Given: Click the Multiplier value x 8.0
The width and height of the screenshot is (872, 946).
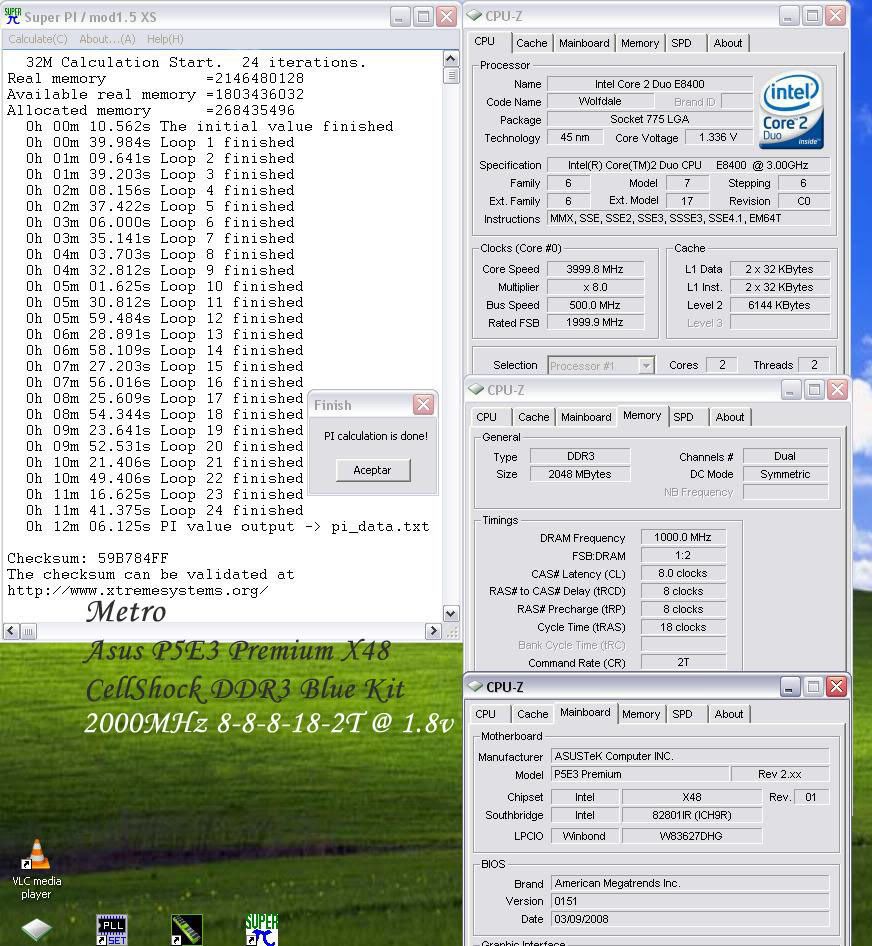Looking at the screenshot, I should click(x=595, y=287).
